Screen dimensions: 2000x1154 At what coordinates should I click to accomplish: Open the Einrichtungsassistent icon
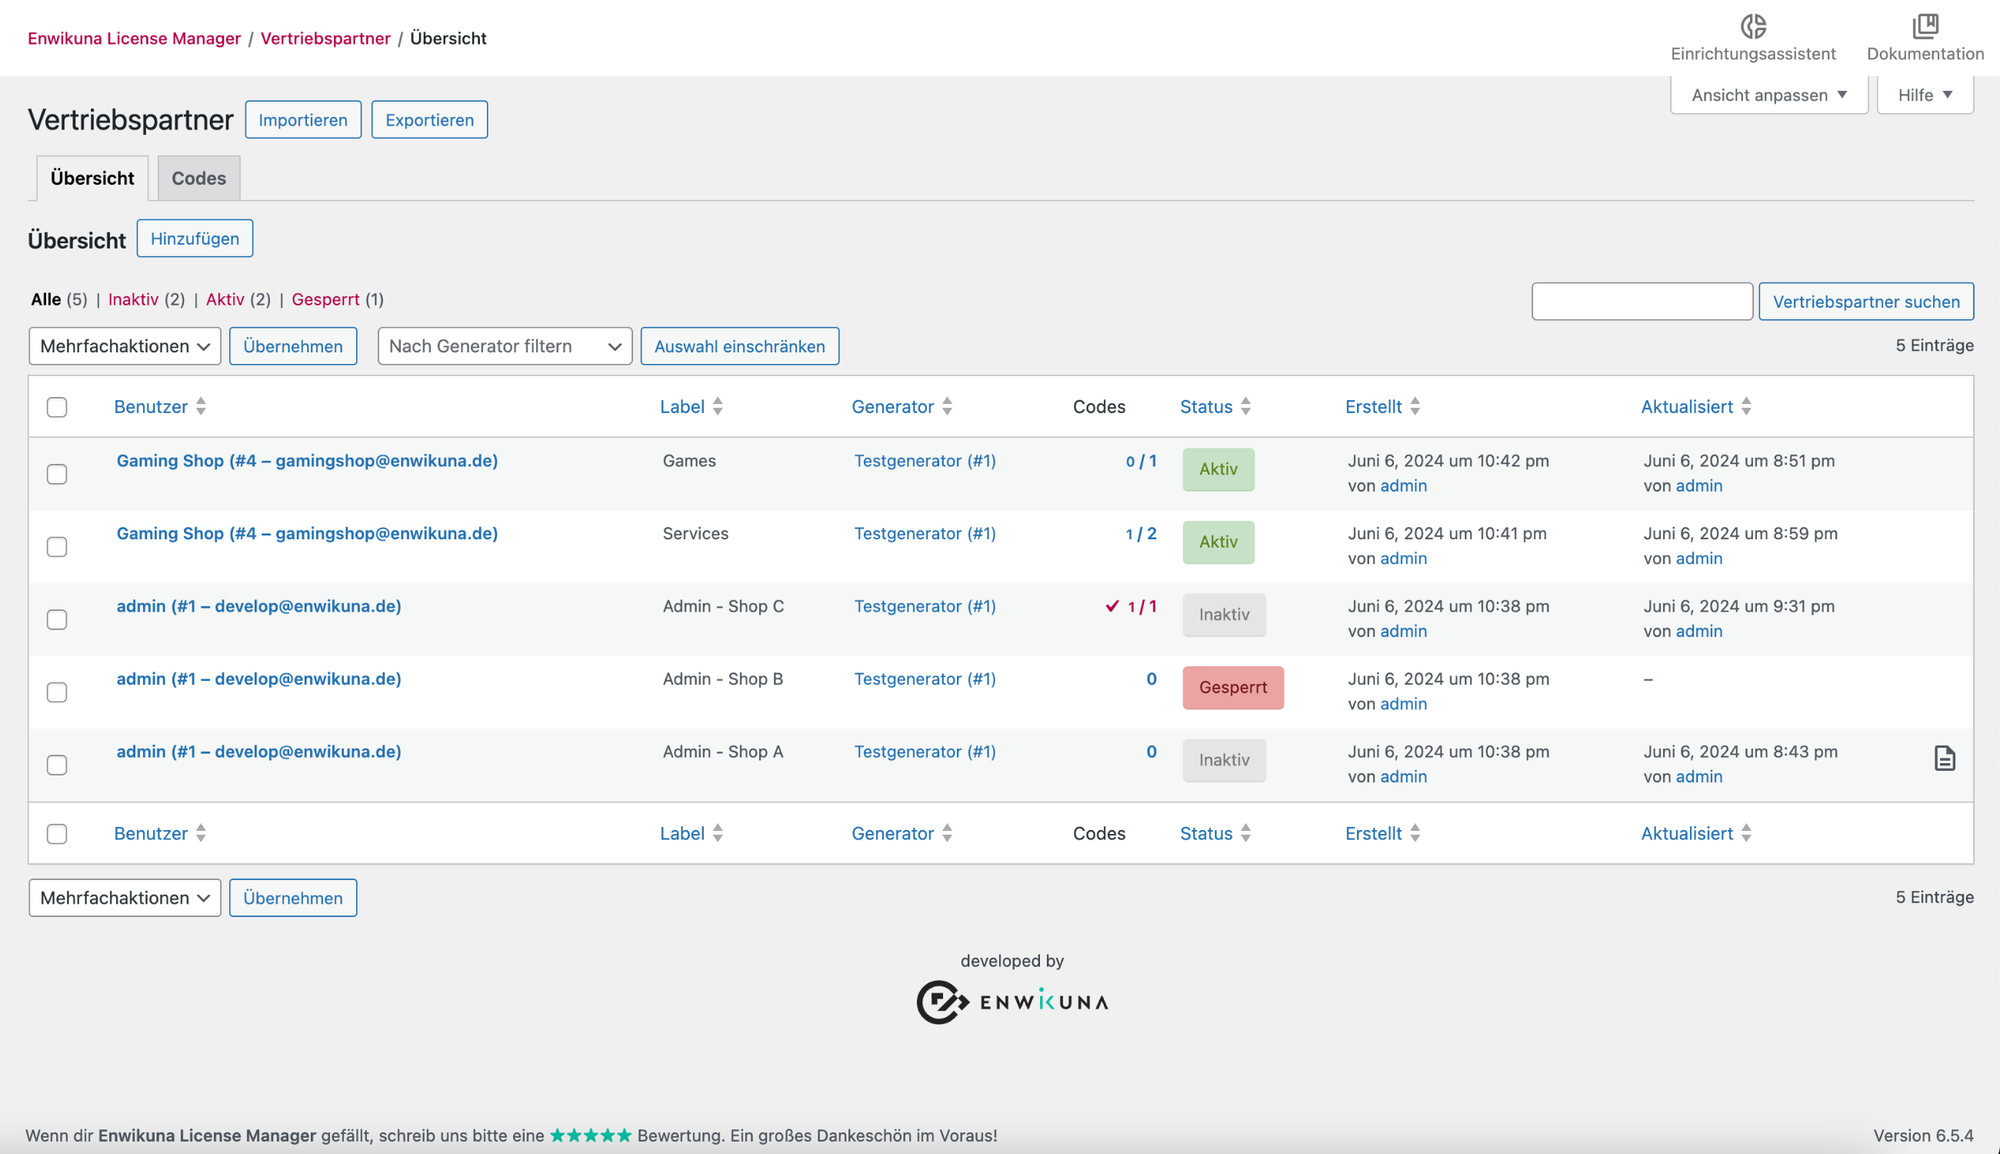1753,26
